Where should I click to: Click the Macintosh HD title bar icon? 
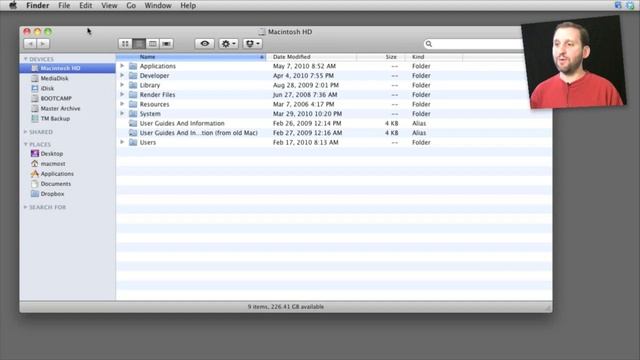coord(262,32)
